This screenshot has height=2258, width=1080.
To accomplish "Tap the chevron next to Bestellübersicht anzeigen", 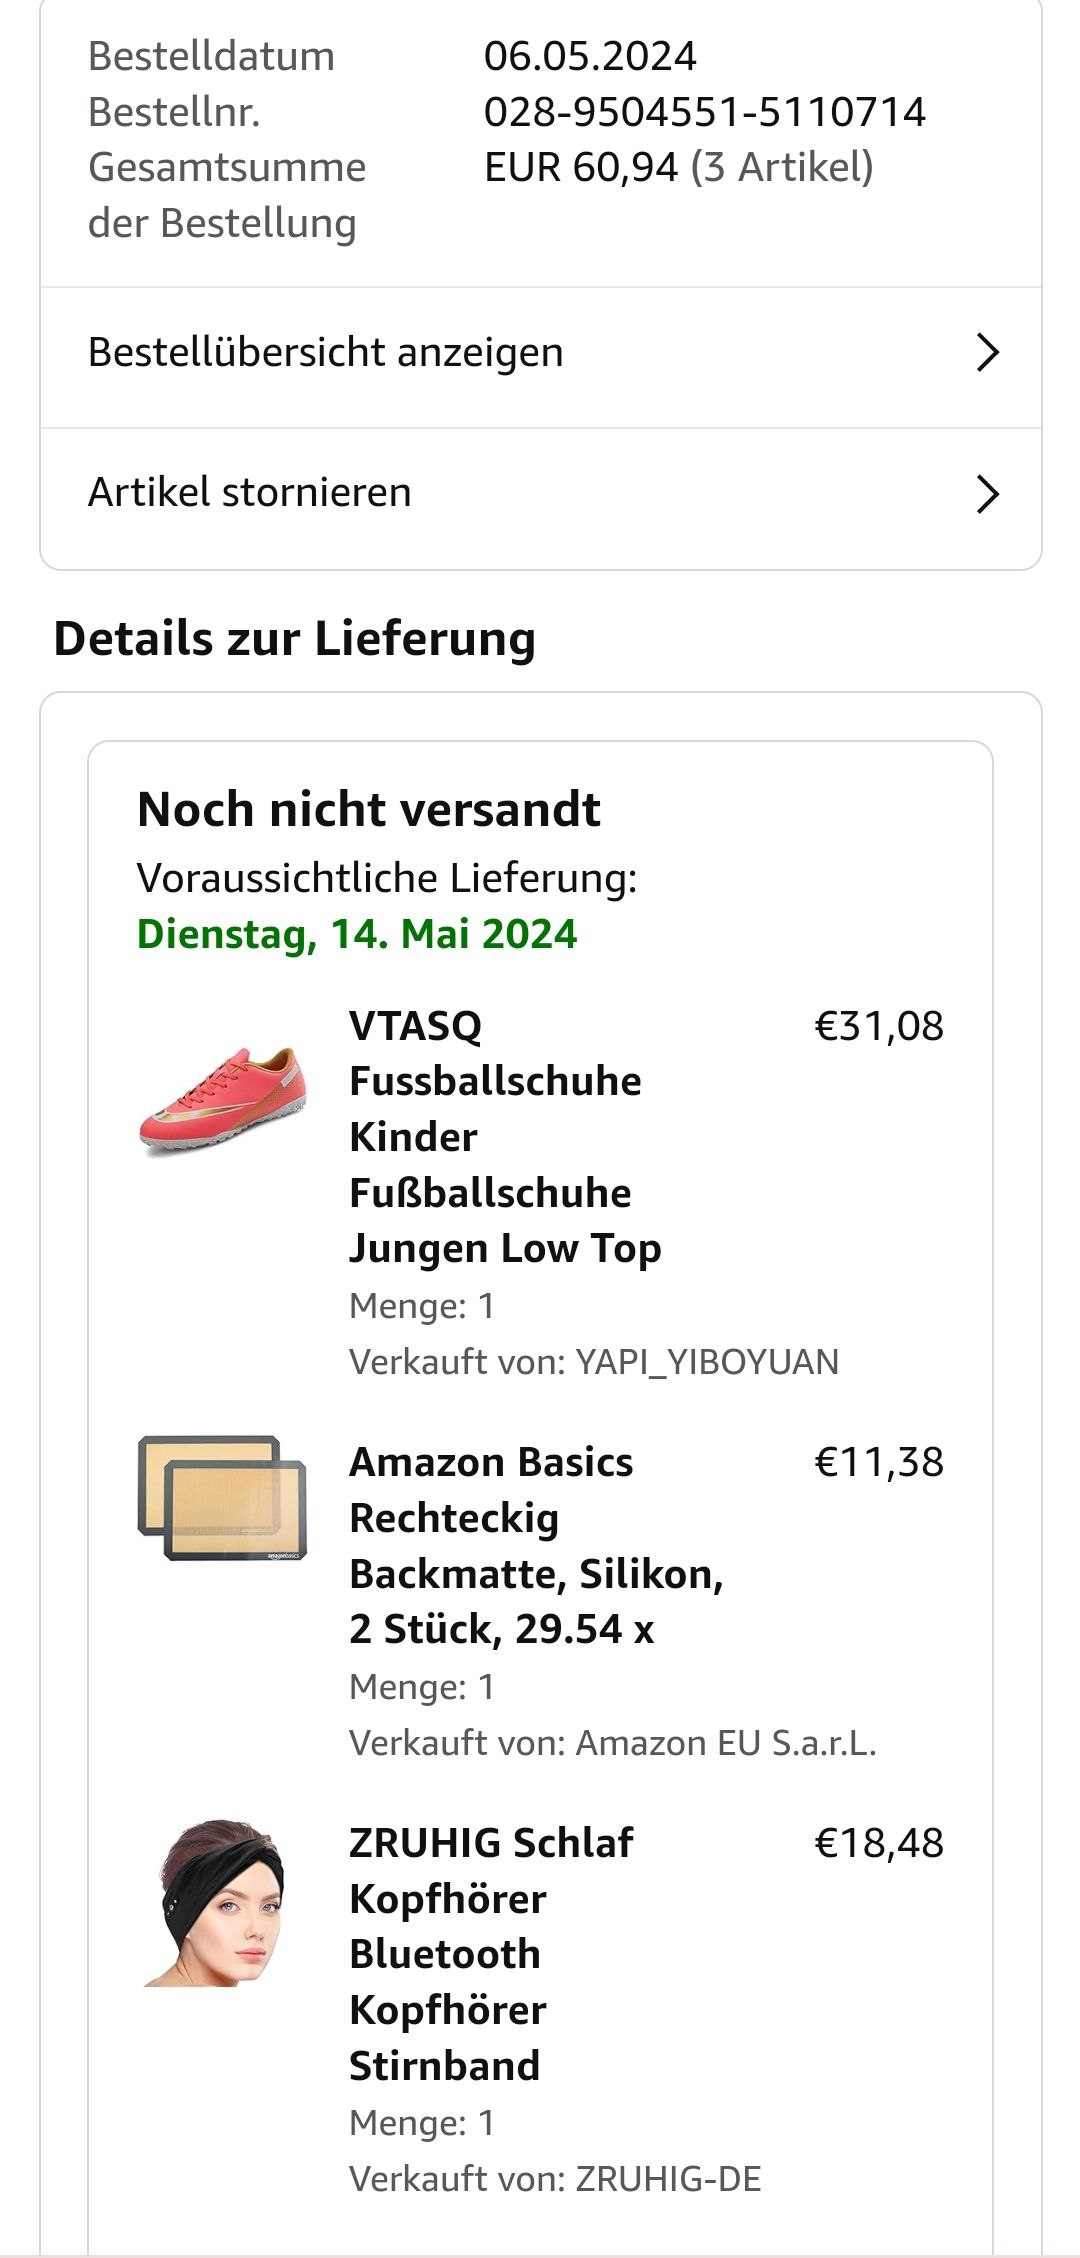I will [987, 353].
